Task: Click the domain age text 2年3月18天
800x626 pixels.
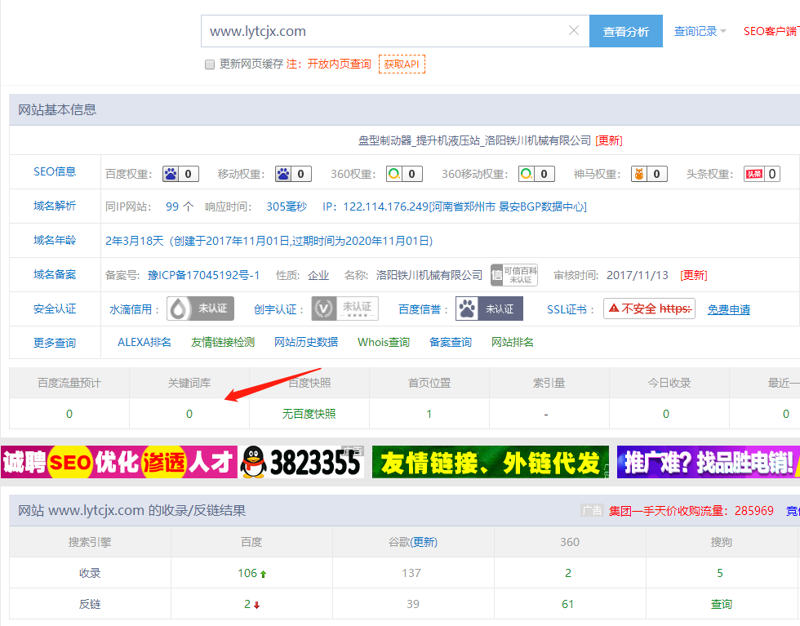Action: 134,241
